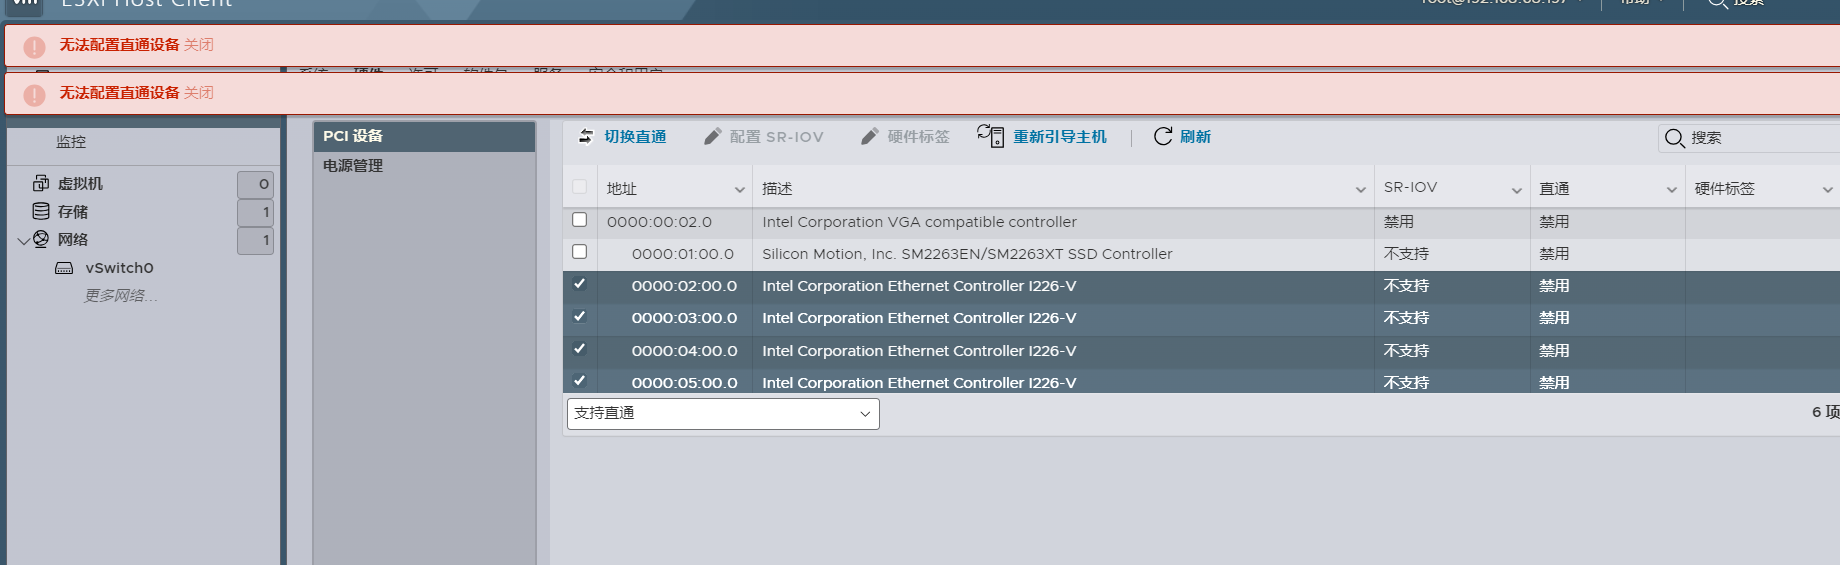The height and width of the screenshot is (565, 1840).
Task: Open the 更多网络 link
Action: point(121,295)
